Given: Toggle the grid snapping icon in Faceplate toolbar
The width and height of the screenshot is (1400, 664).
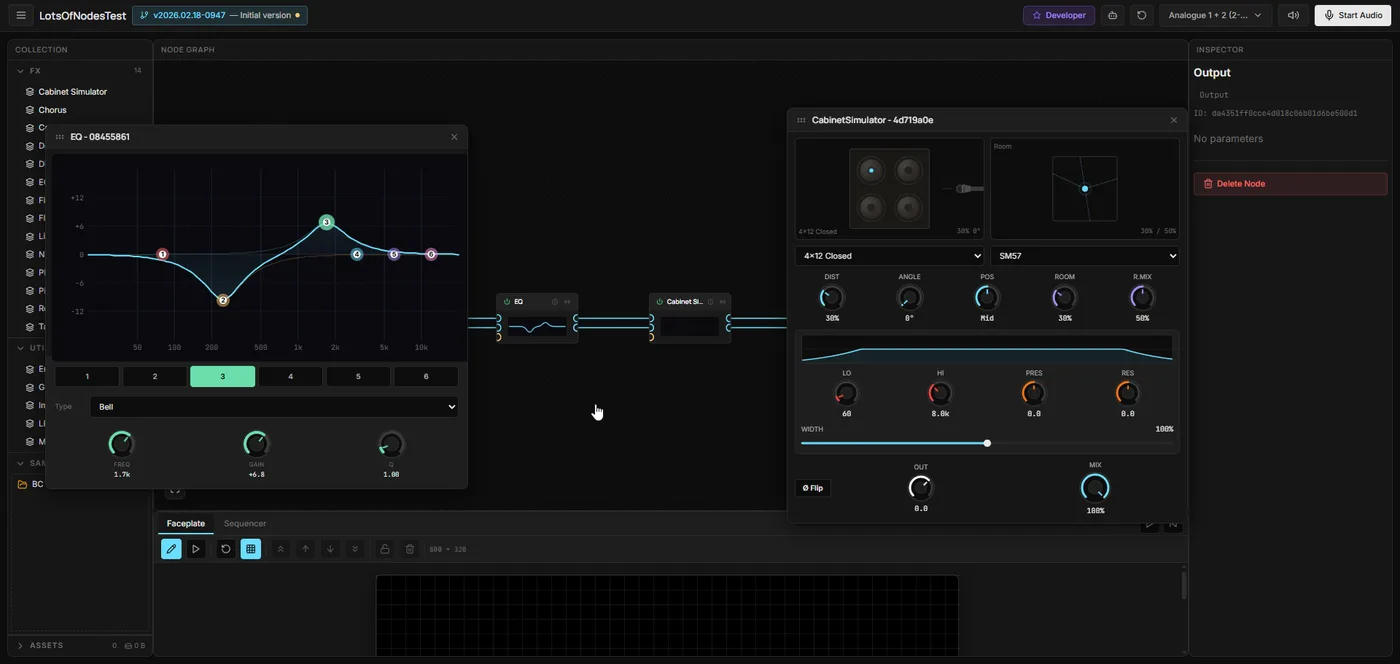Looking at the screenshot, I should (249, 548).
